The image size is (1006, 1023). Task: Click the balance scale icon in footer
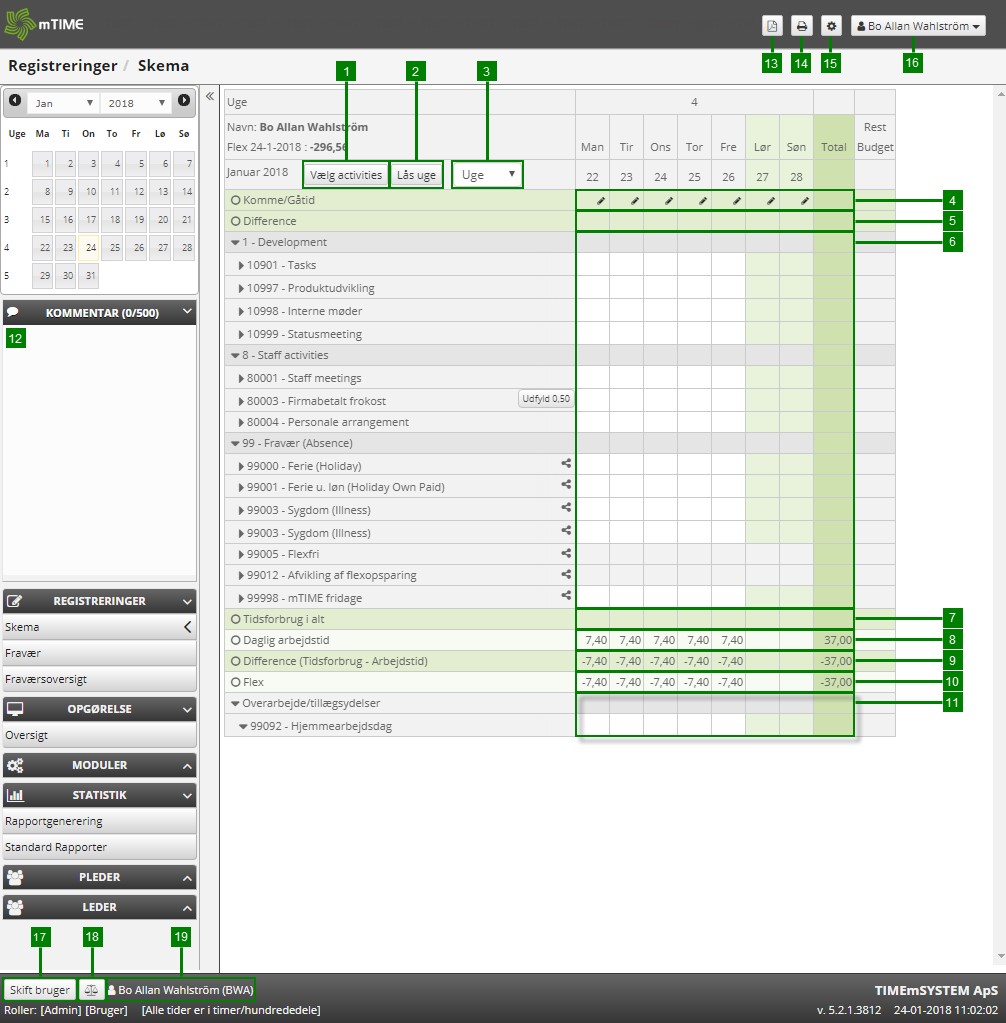pyautogui.click(x=91, y=990)
